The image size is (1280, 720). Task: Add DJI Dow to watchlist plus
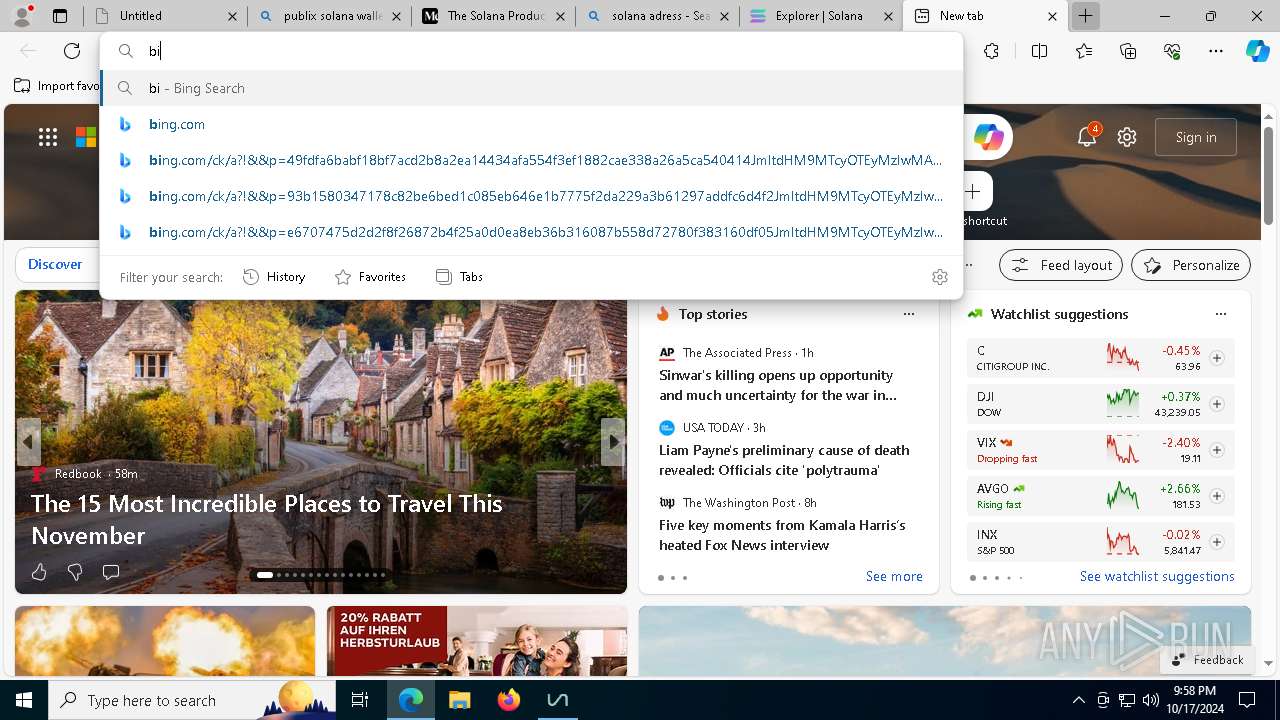[1217, 404]
